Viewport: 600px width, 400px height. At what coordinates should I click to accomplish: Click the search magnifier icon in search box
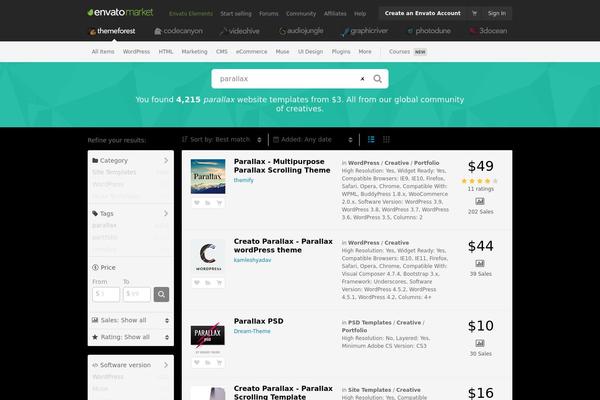tap(377, 79)
